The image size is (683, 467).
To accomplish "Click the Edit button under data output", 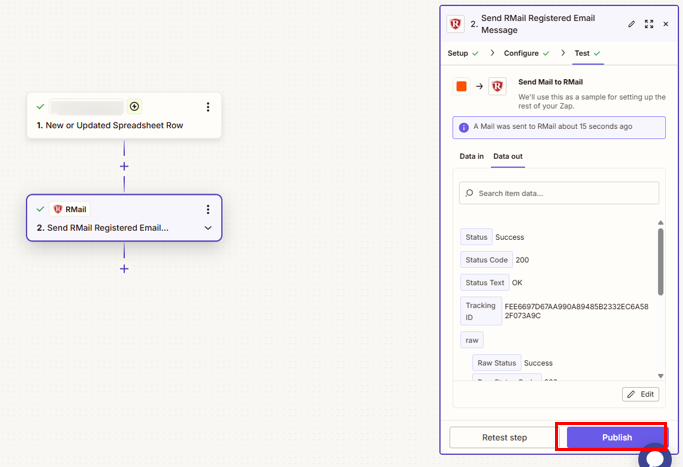I will [x=640, y=394].
